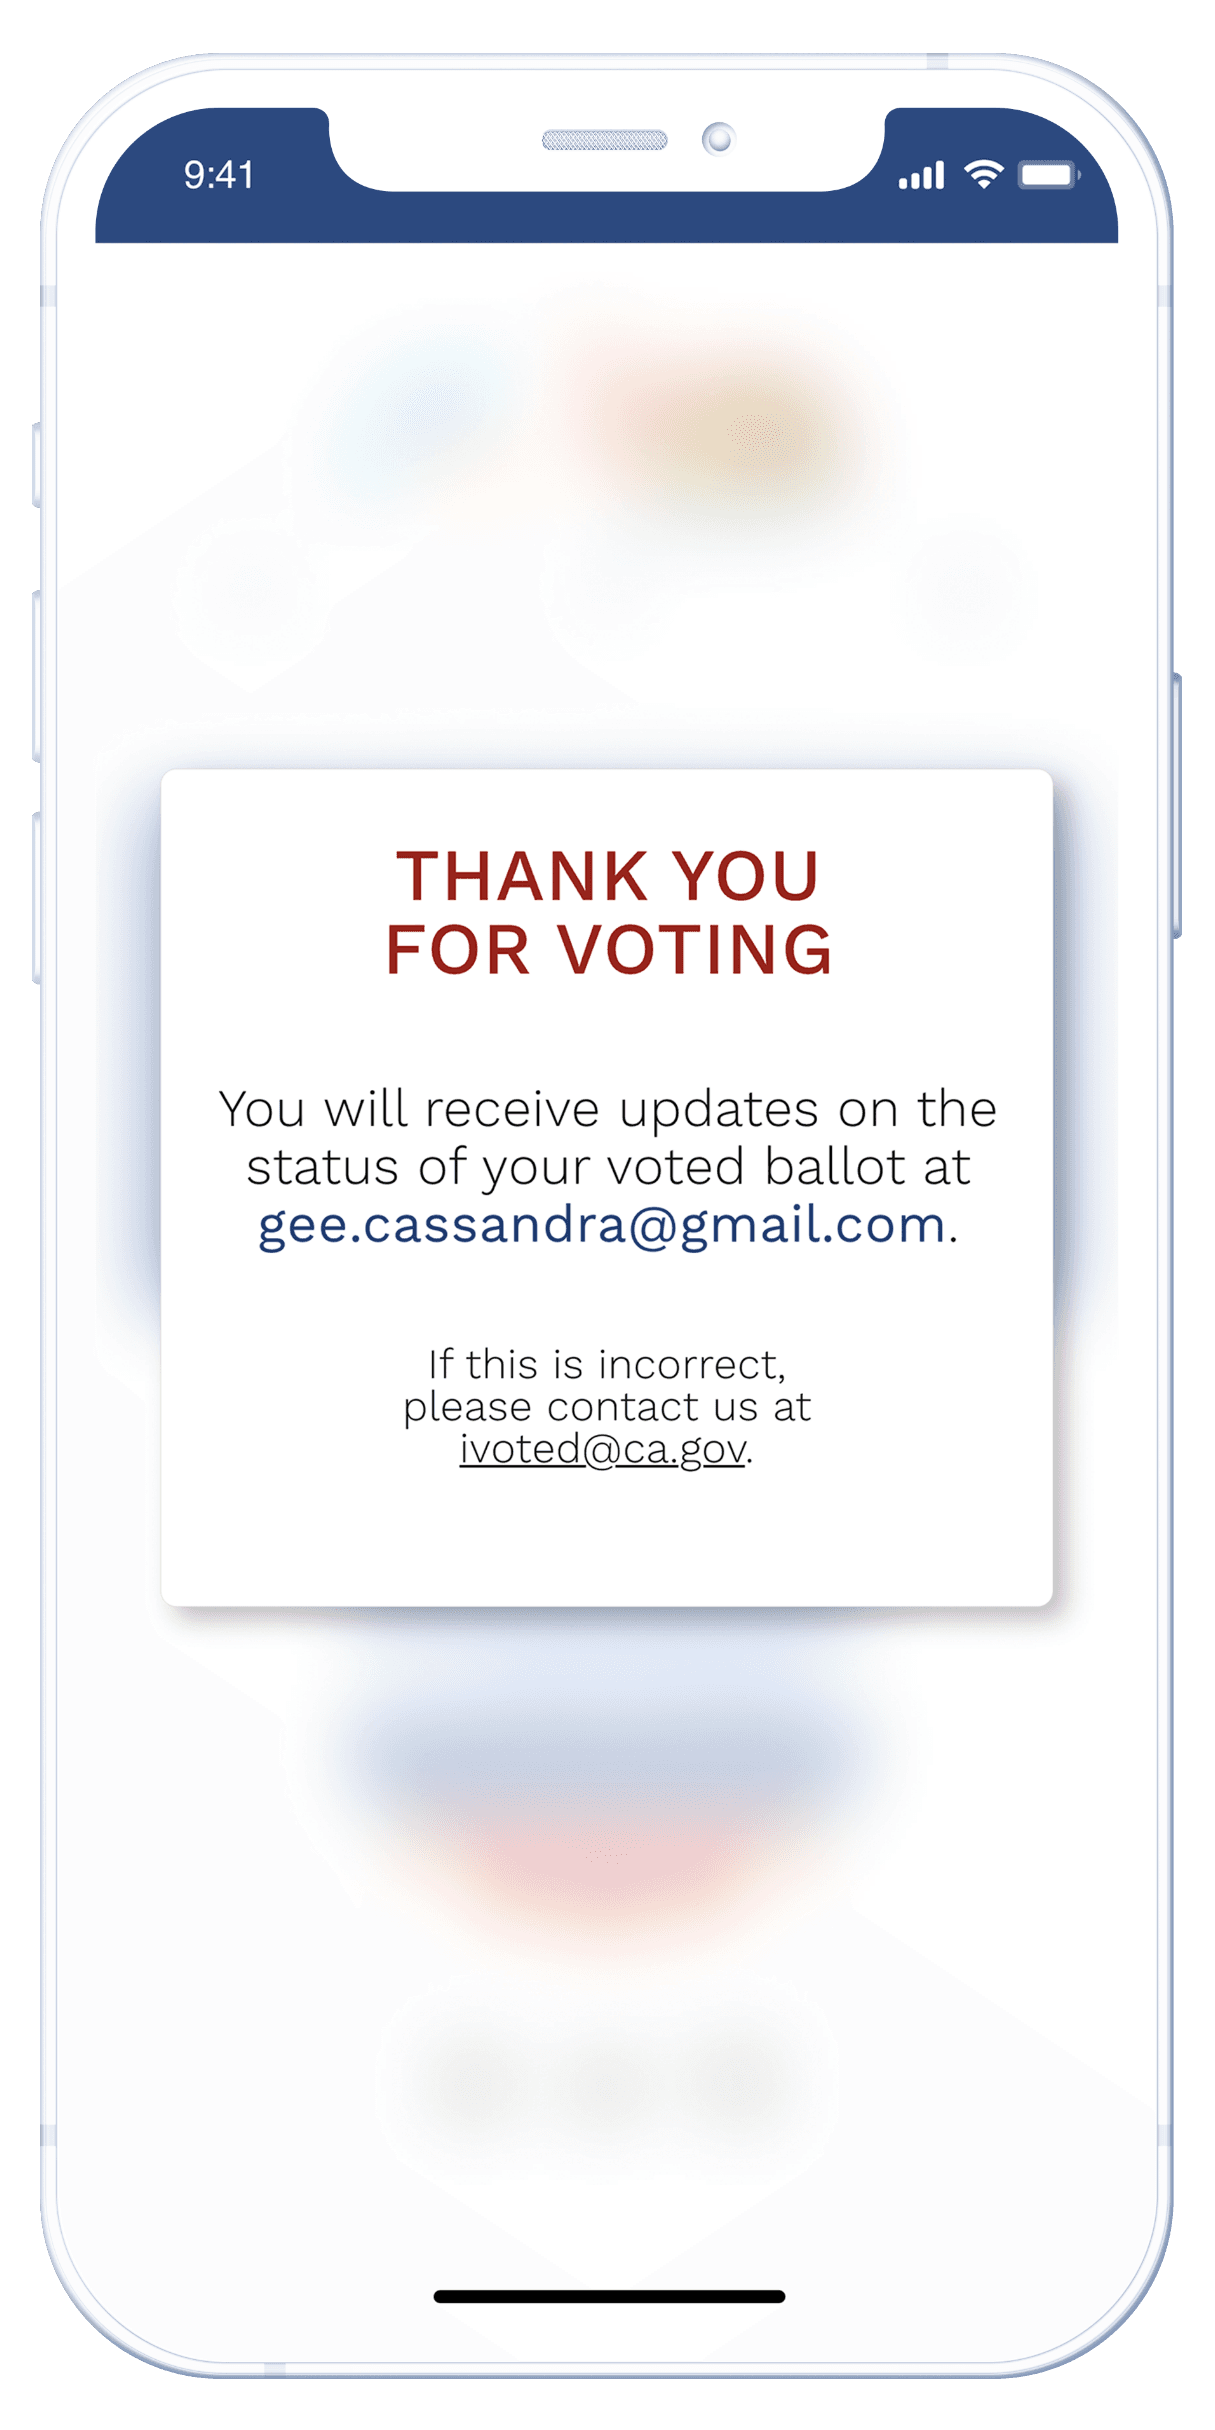This screenshot has height=2430, width=1215.
Task: Open the ivoted@ca.gov contact link
Action: tap(603, 1449)
